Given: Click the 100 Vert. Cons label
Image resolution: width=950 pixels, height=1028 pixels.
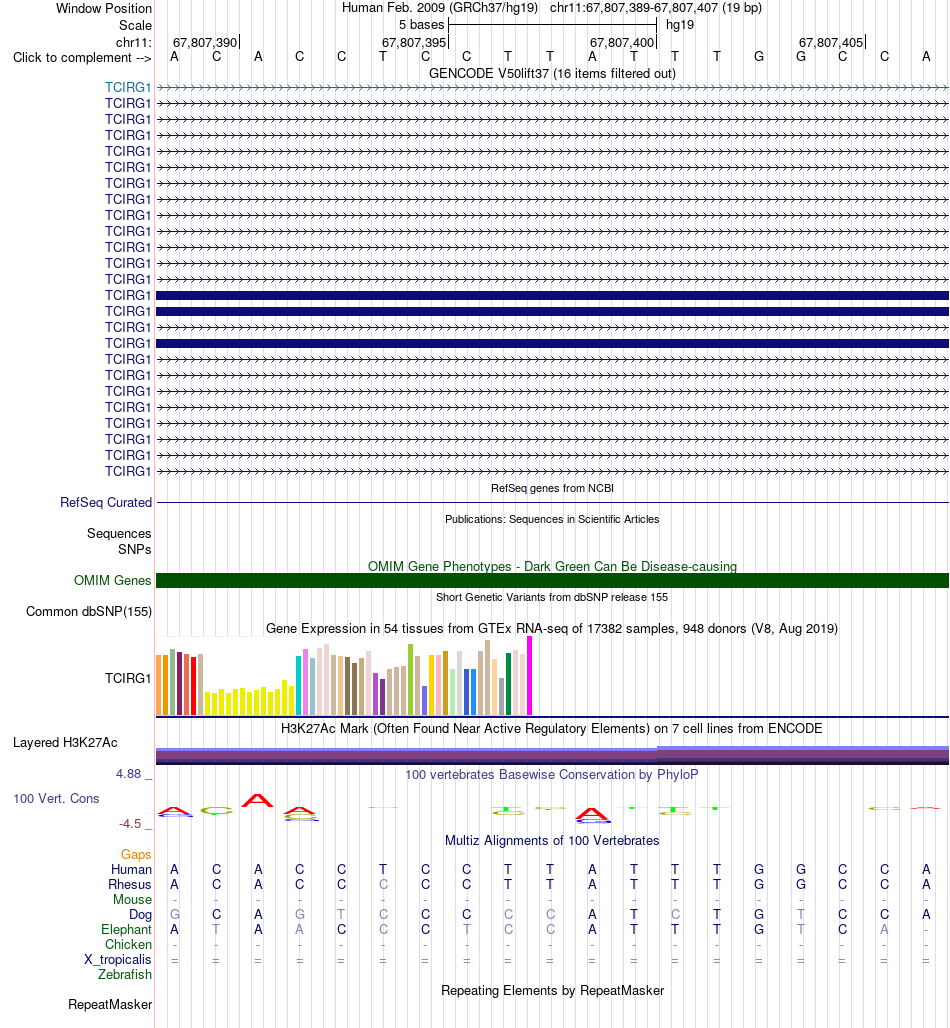Looking at the screenshot, I should click(x=56, y=799).
